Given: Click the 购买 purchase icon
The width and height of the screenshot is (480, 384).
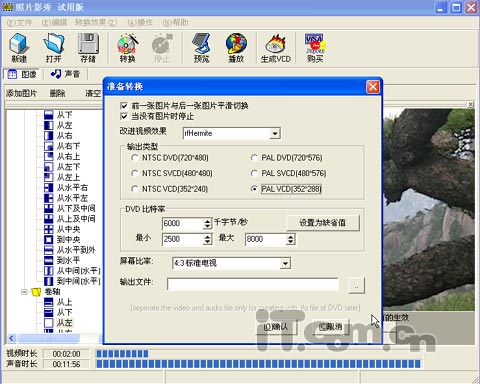Looking at the screenshot, I should pos(315,48).
